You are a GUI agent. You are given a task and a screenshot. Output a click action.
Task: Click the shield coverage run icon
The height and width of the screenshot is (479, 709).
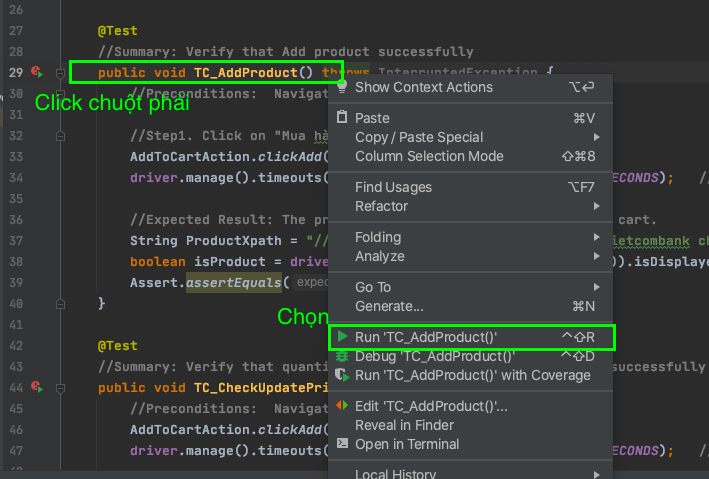(x=342, y=375)
